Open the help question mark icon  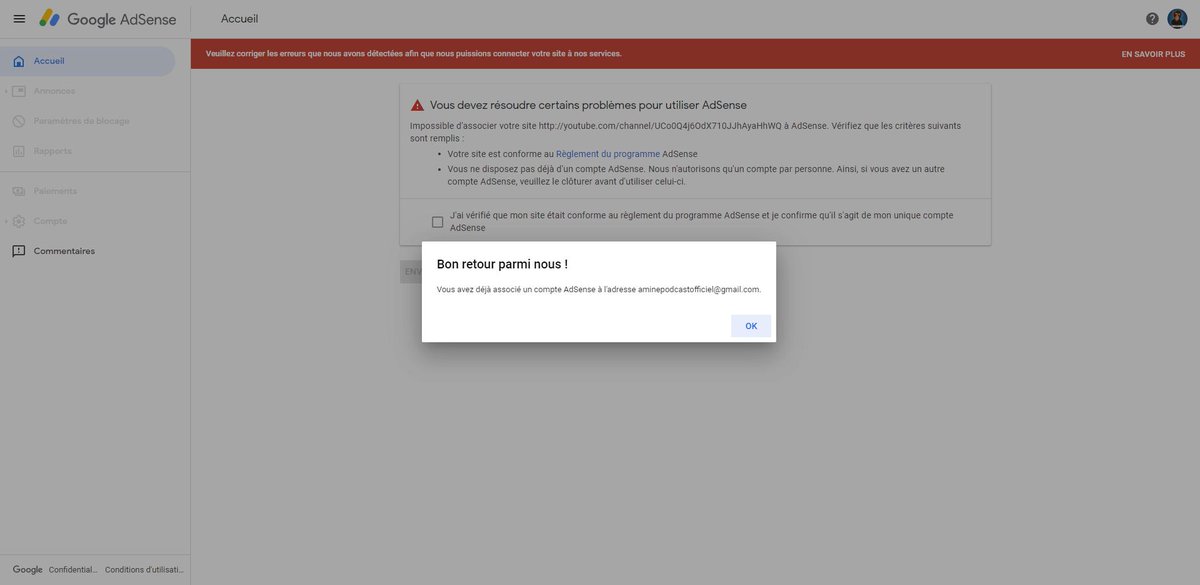point(1152,19)
